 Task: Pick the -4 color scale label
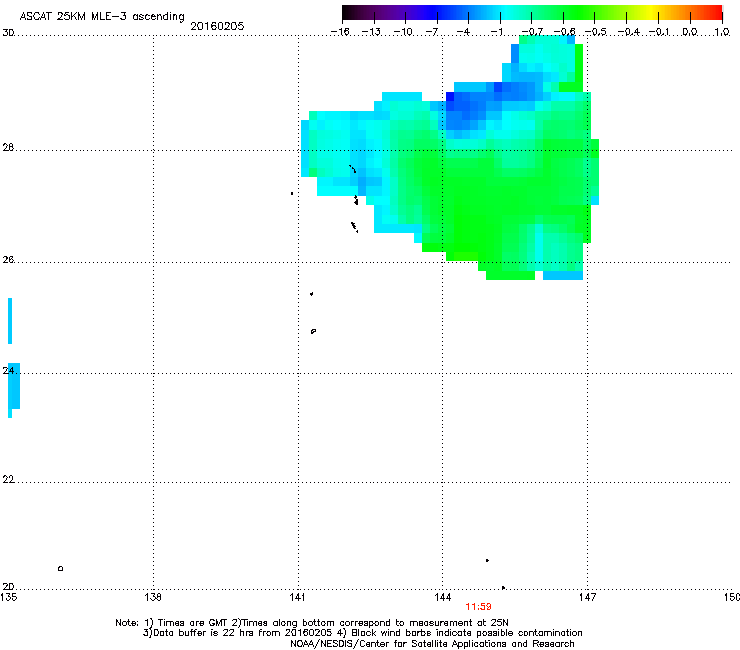tap(463, 32)
